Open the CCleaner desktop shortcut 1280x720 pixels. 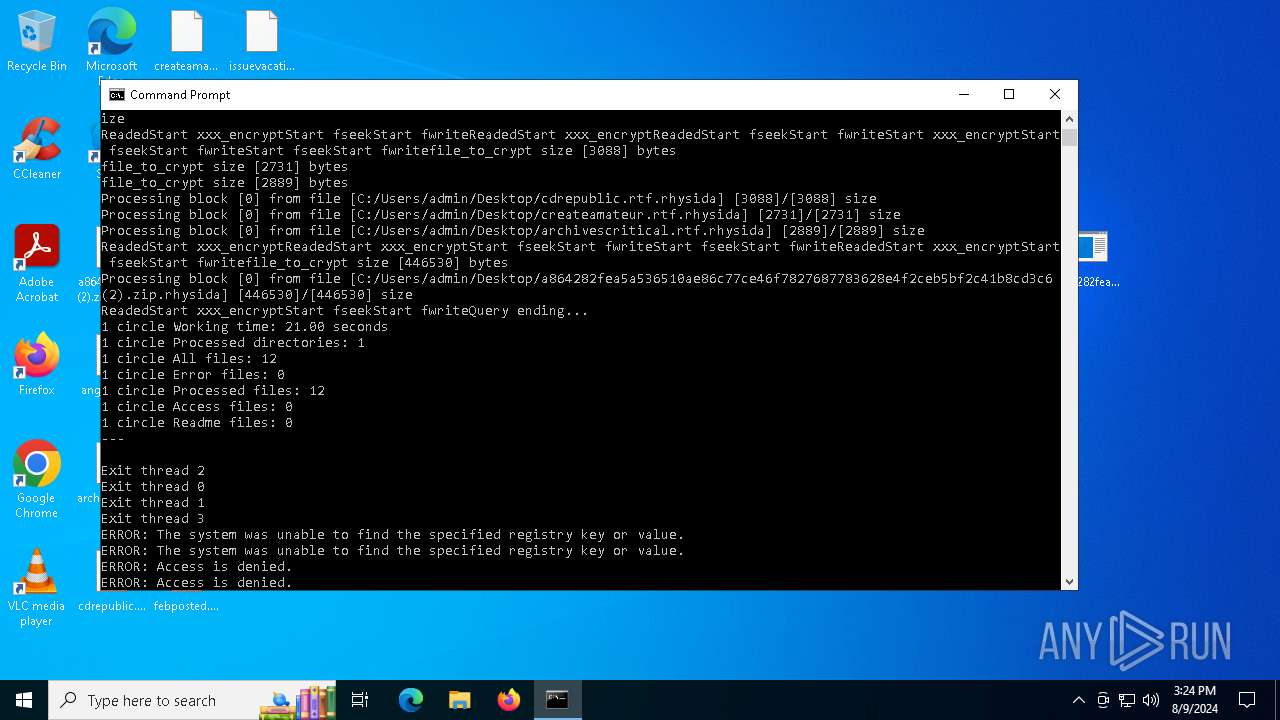pos(37,149)
